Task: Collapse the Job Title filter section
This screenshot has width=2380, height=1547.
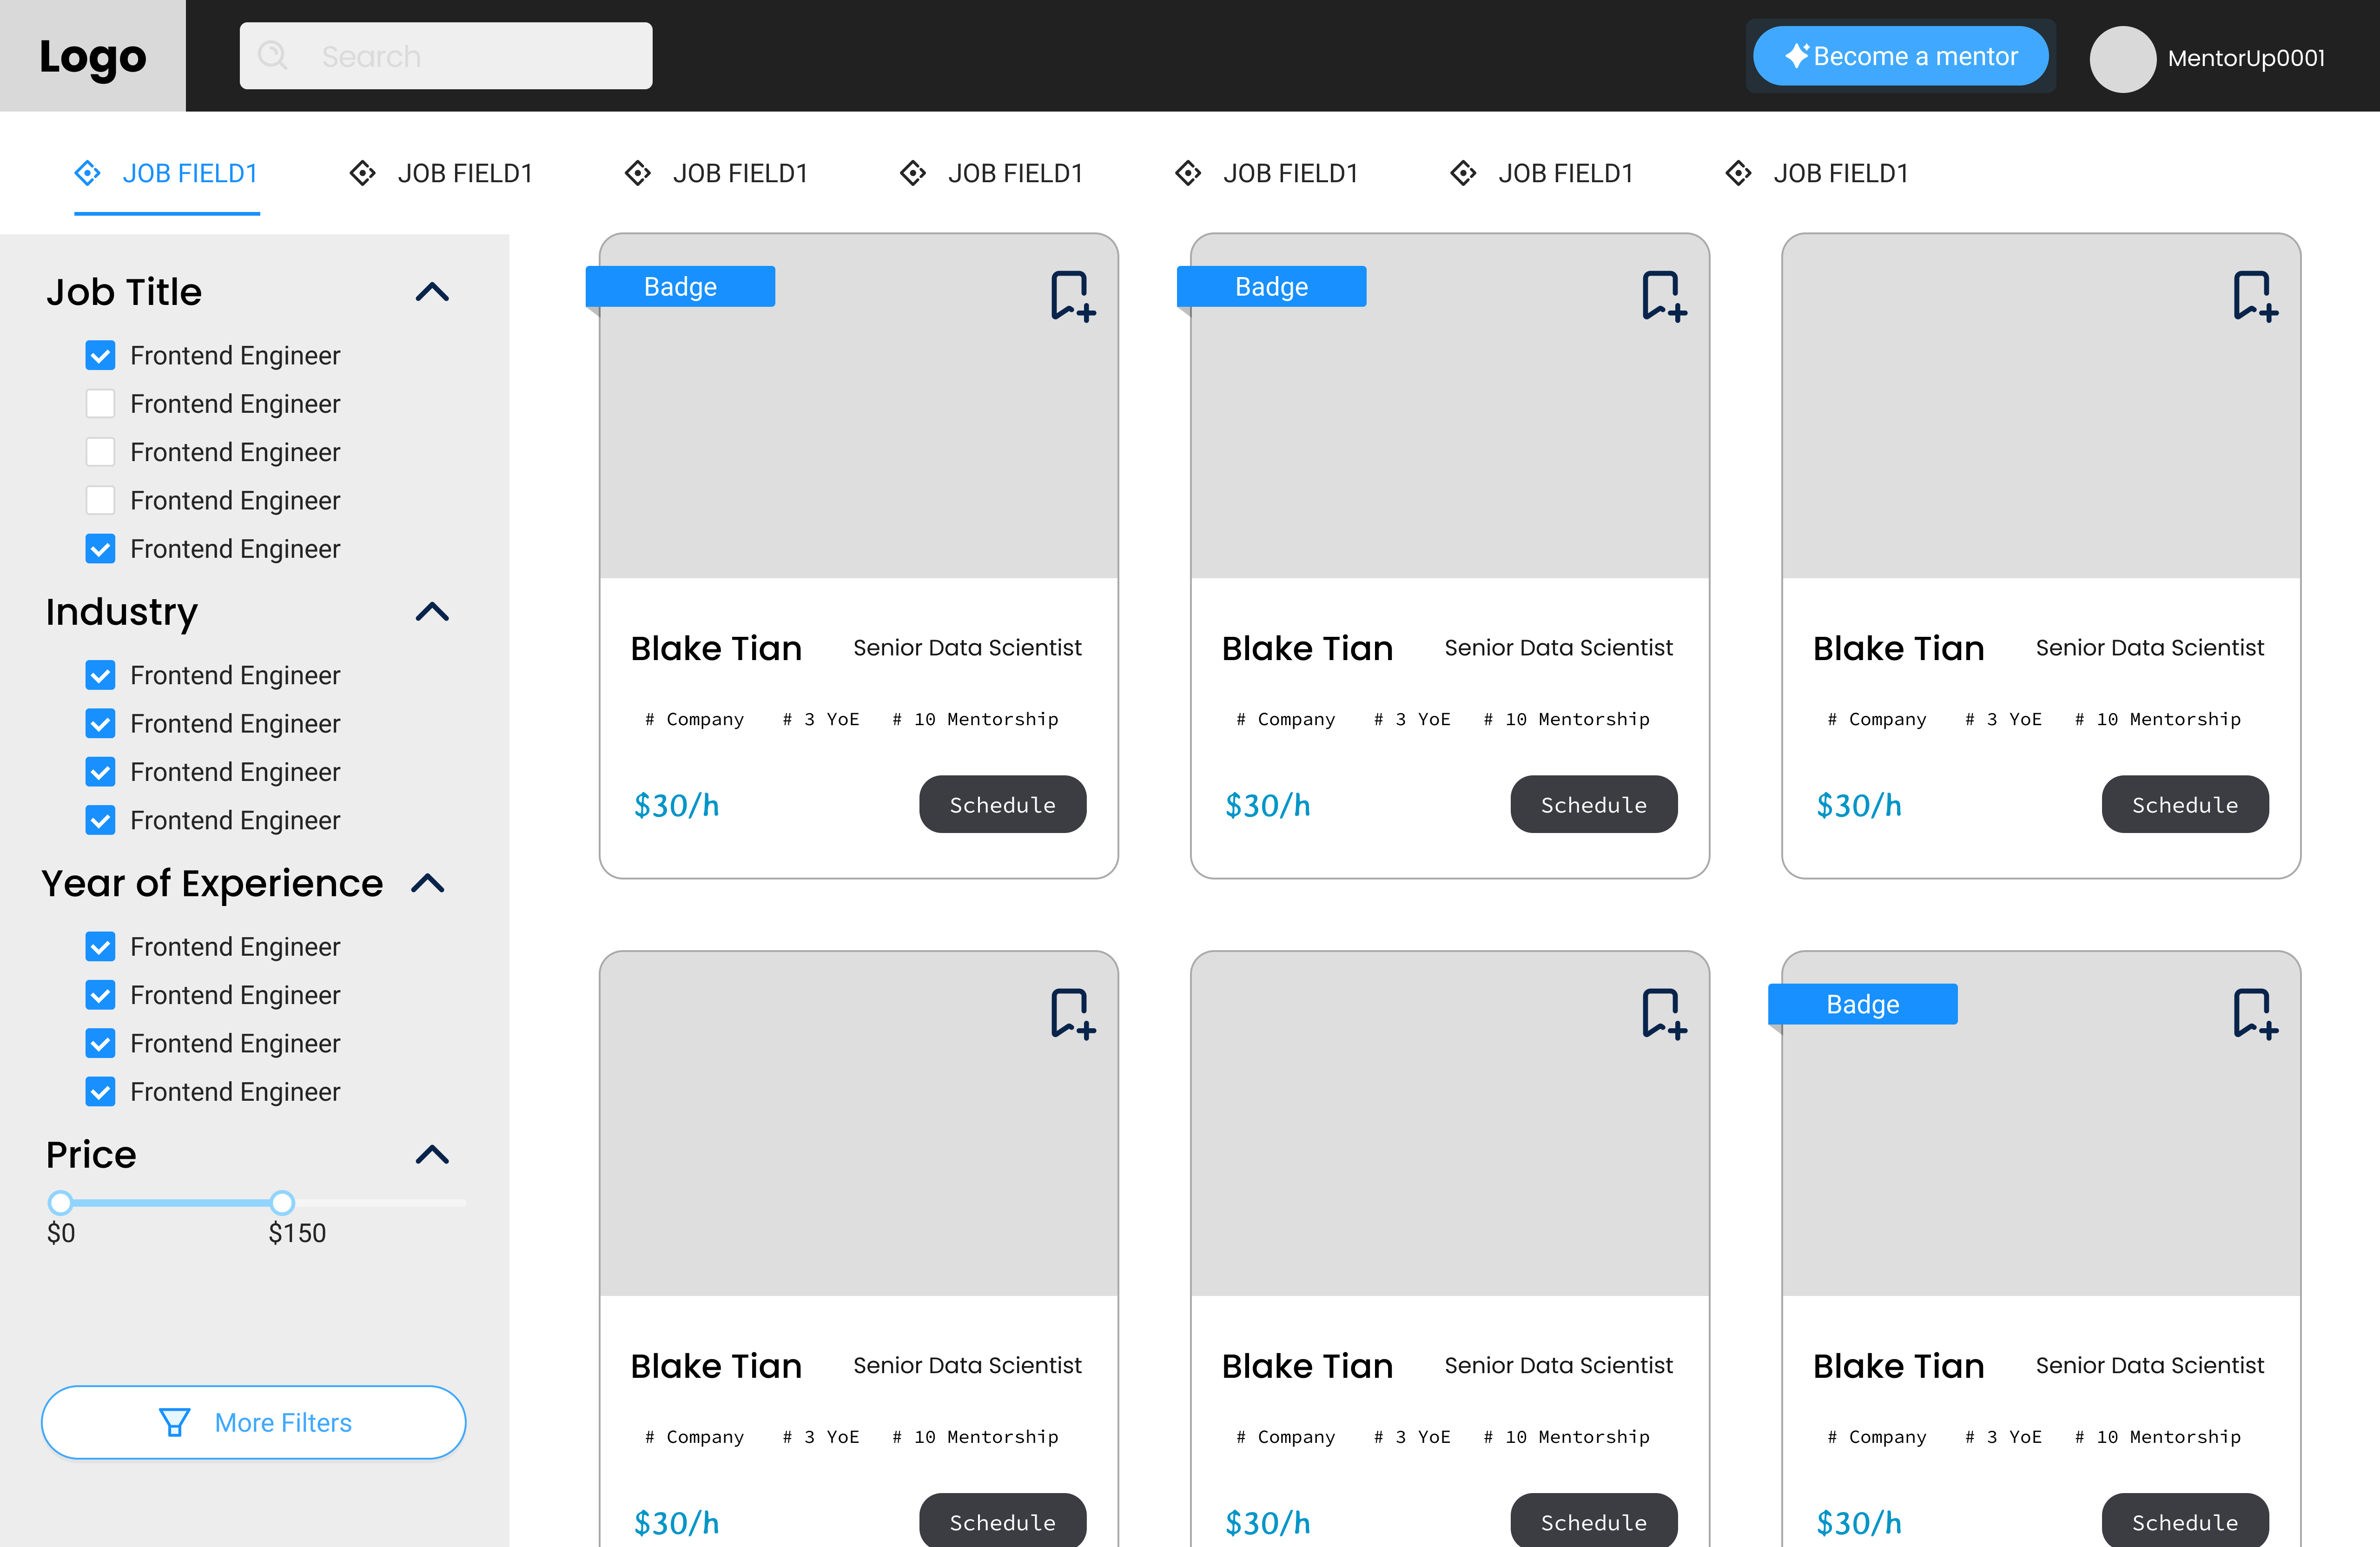Action: coord(432,292)
